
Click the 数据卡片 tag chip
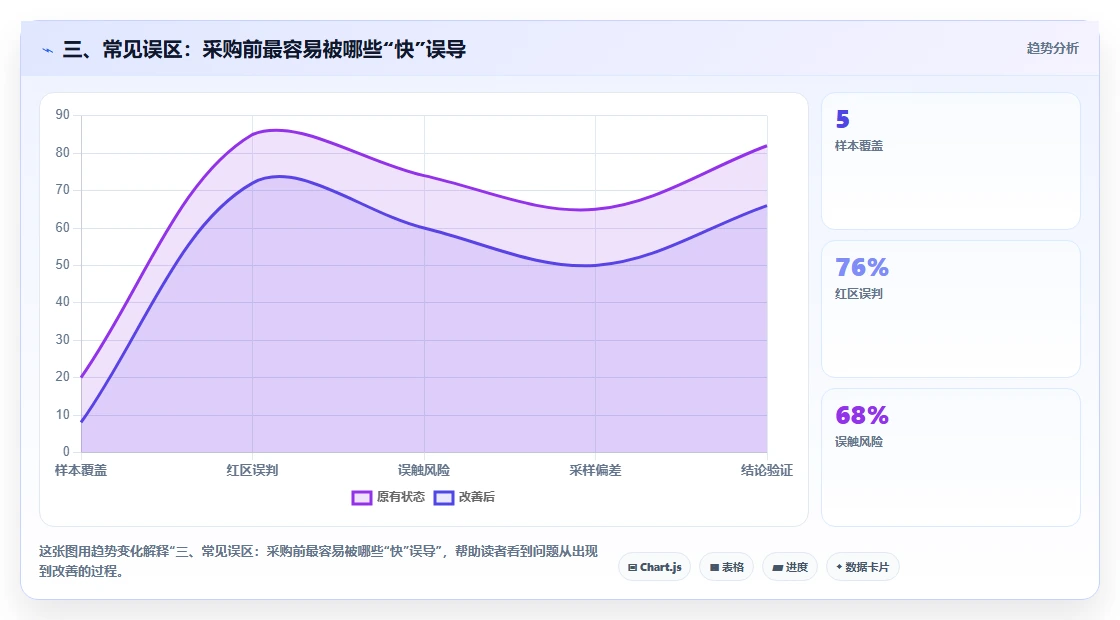pos(863,567)
